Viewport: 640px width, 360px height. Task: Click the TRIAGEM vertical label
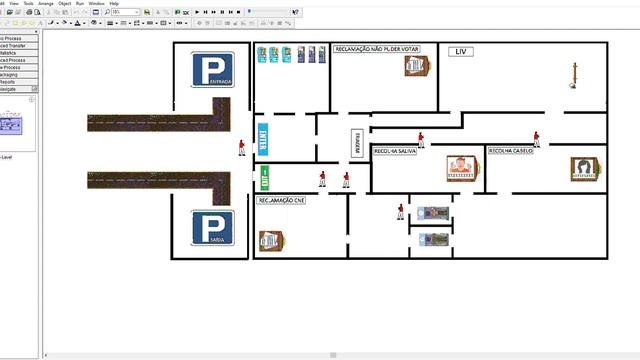(357, 143)
